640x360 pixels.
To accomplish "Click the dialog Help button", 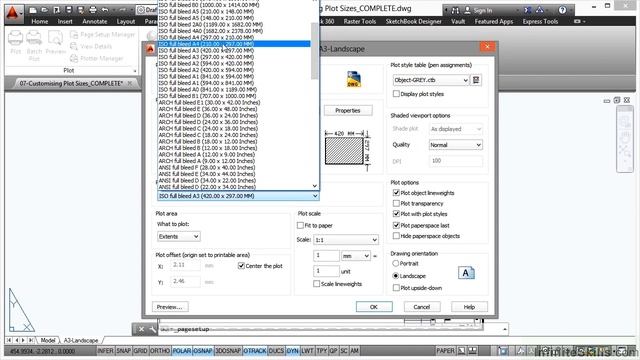I will [x=469, y=307].
